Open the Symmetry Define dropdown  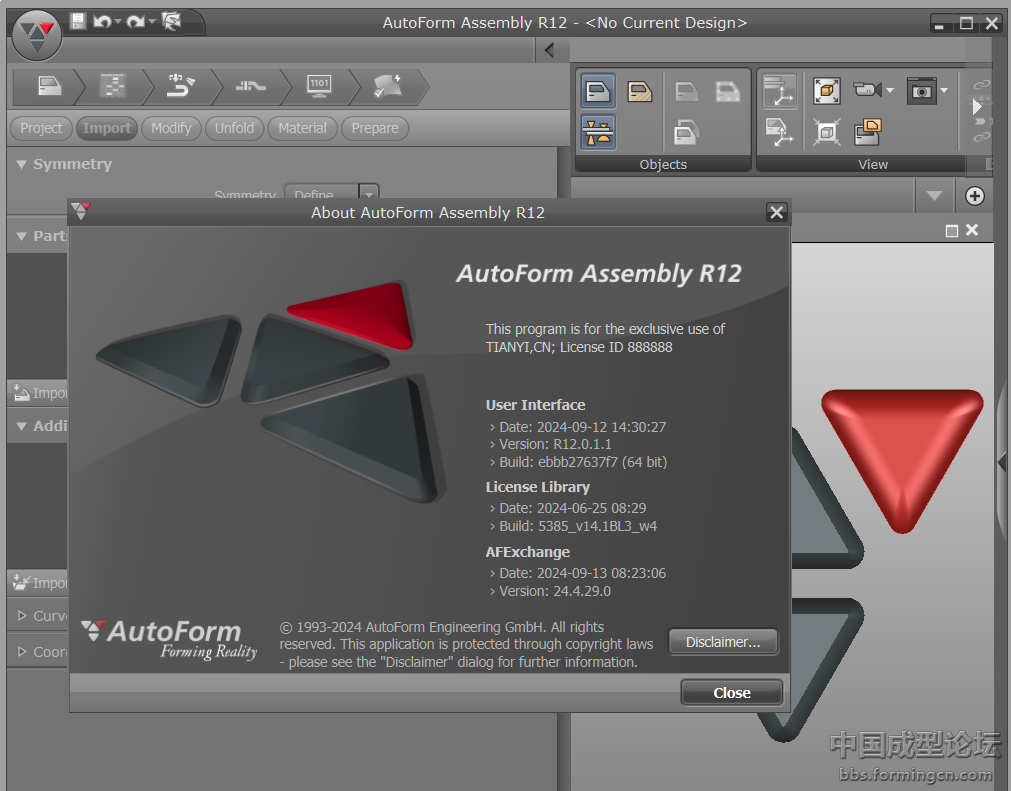tap(368, 193)
